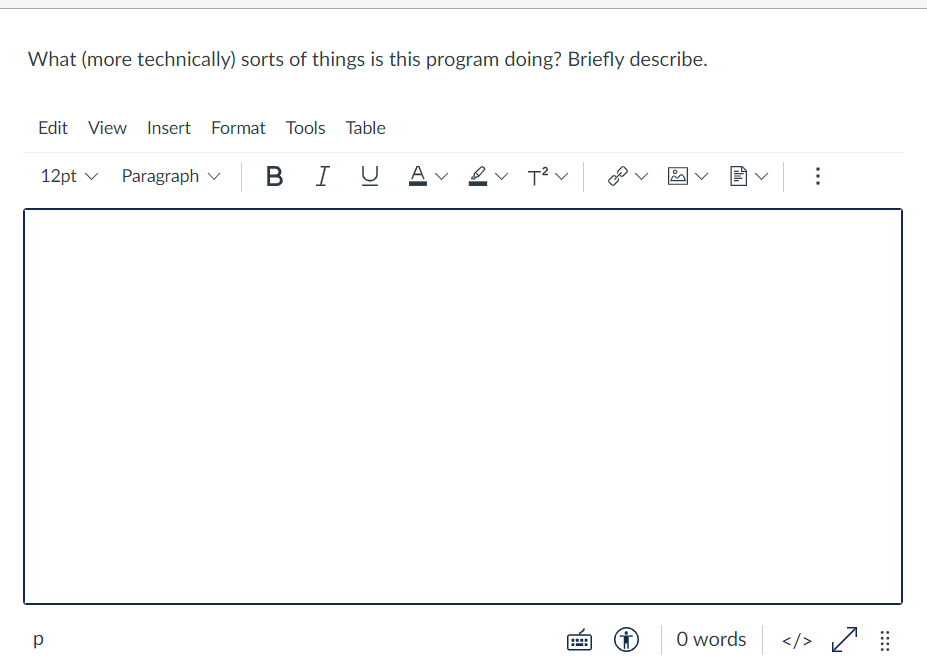The width and height of the screenshot is (927, 672).
Task: Insert an image using the image icon
Action: click(679, 176)
